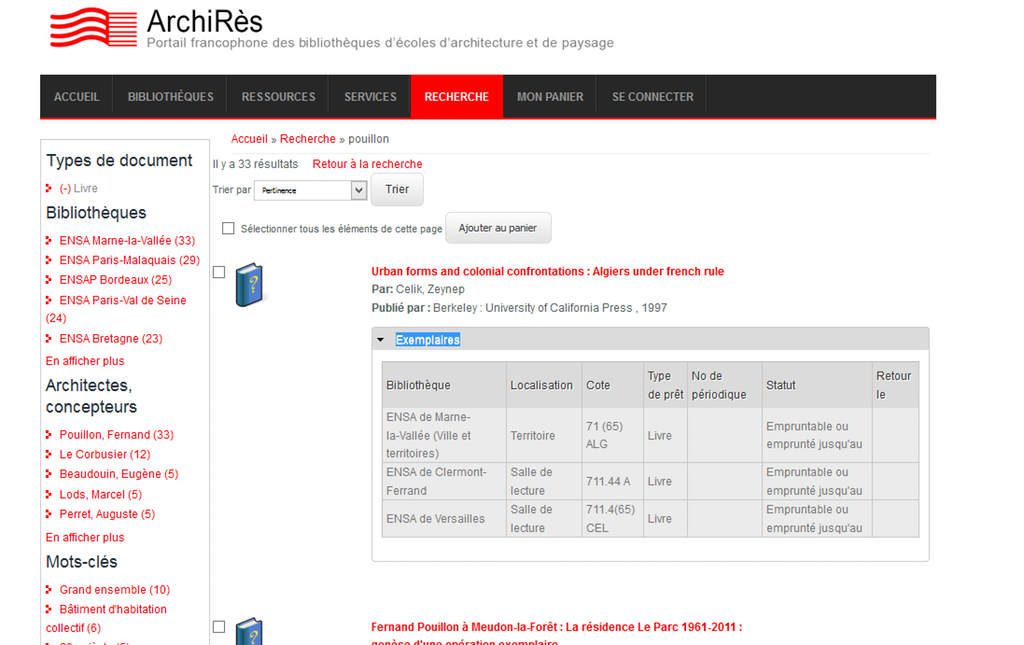This screenshot has height=645, width=1024.
Task: Go to the ACCUEIL menu
Action: pyautogui.click(x=76, y=97)
